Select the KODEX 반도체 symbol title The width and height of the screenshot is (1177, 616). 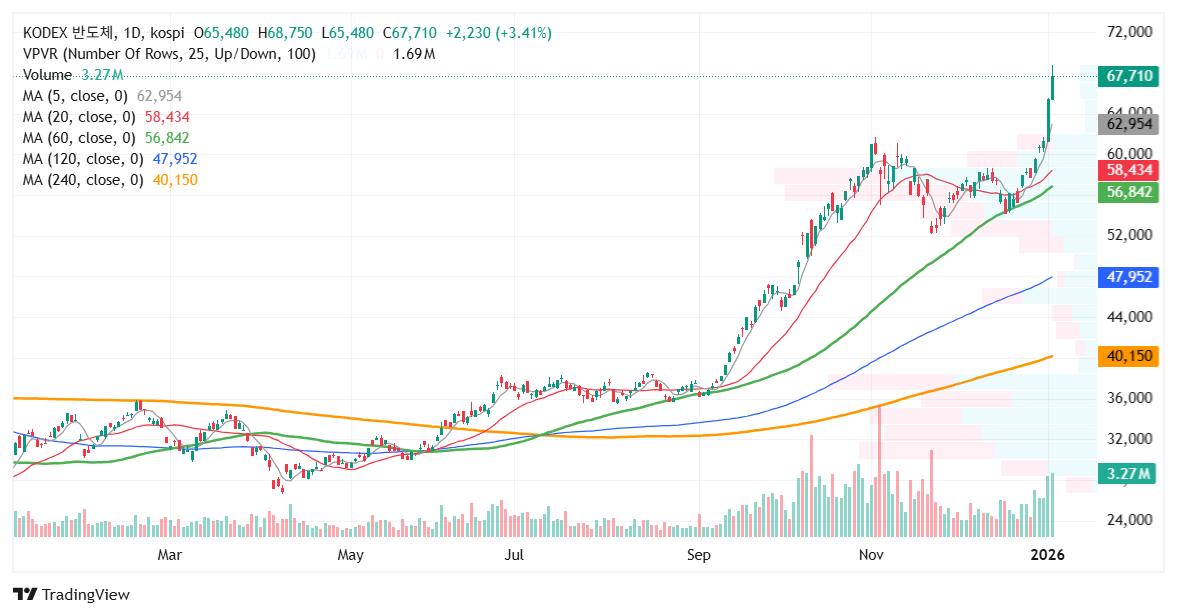pos(69,33)
